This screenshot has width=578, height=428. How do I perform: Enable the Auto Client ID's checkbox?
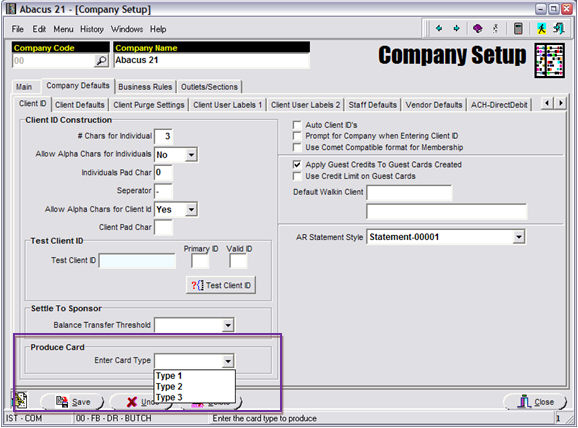tap(297, 125)
